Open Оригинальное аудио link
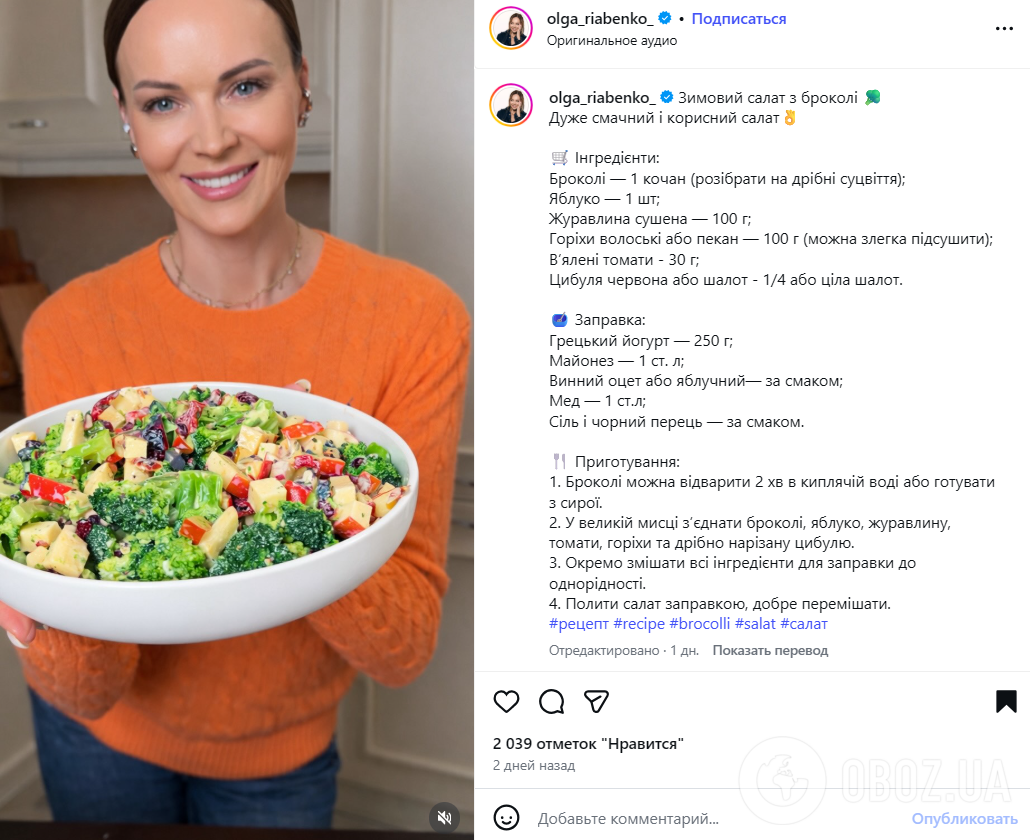Viewport: 1030px width, 840px height. [x=612, y=41]
